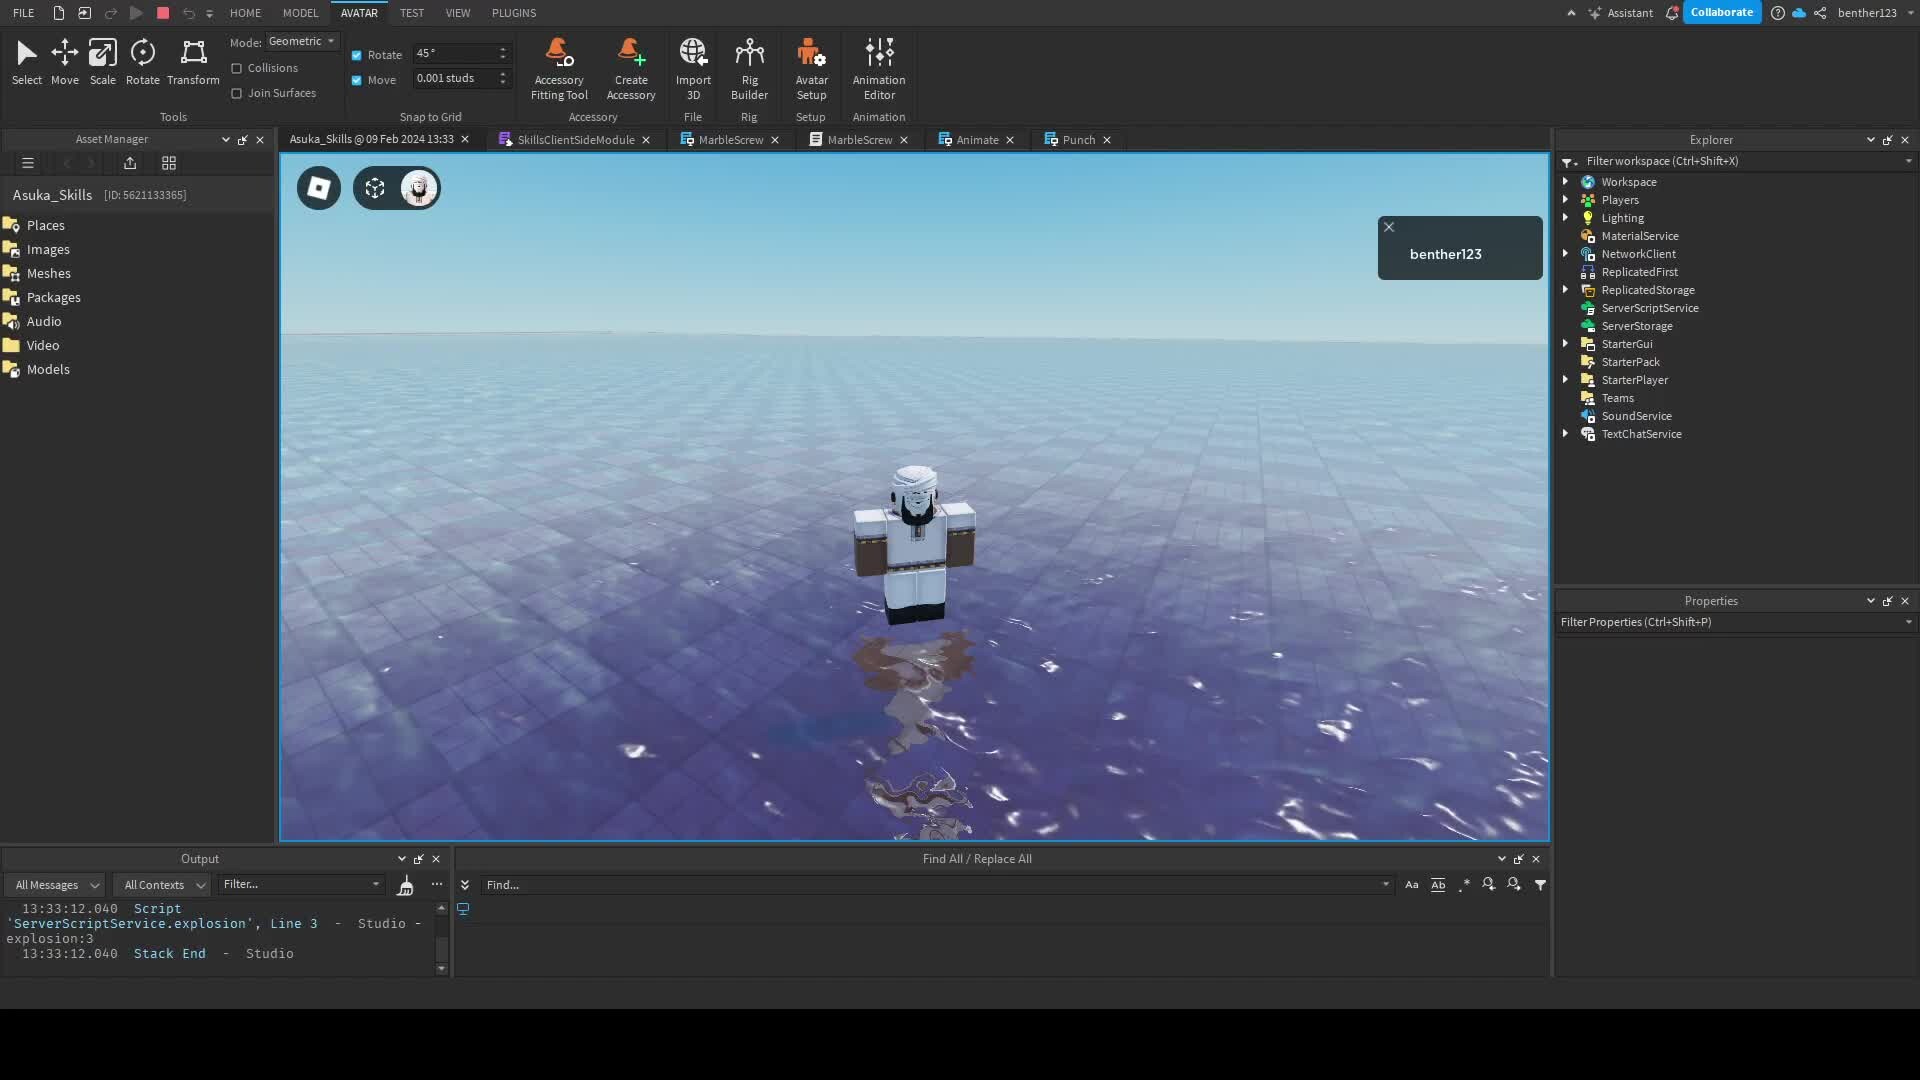This screenshot has width=1920, height=1080.
Task: Launch the Rig Builder
Action: coord(749,65)
